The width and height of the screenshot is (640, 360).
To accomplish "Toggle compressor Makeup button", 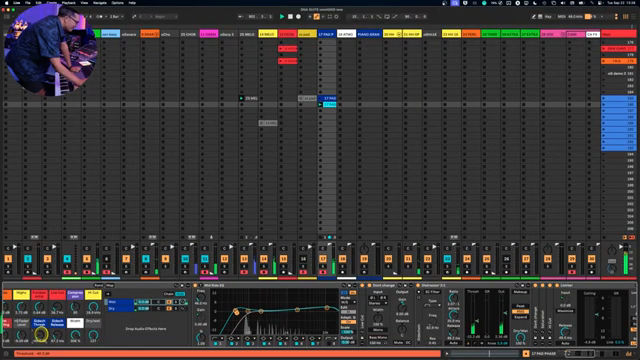I will coord(520,292).
